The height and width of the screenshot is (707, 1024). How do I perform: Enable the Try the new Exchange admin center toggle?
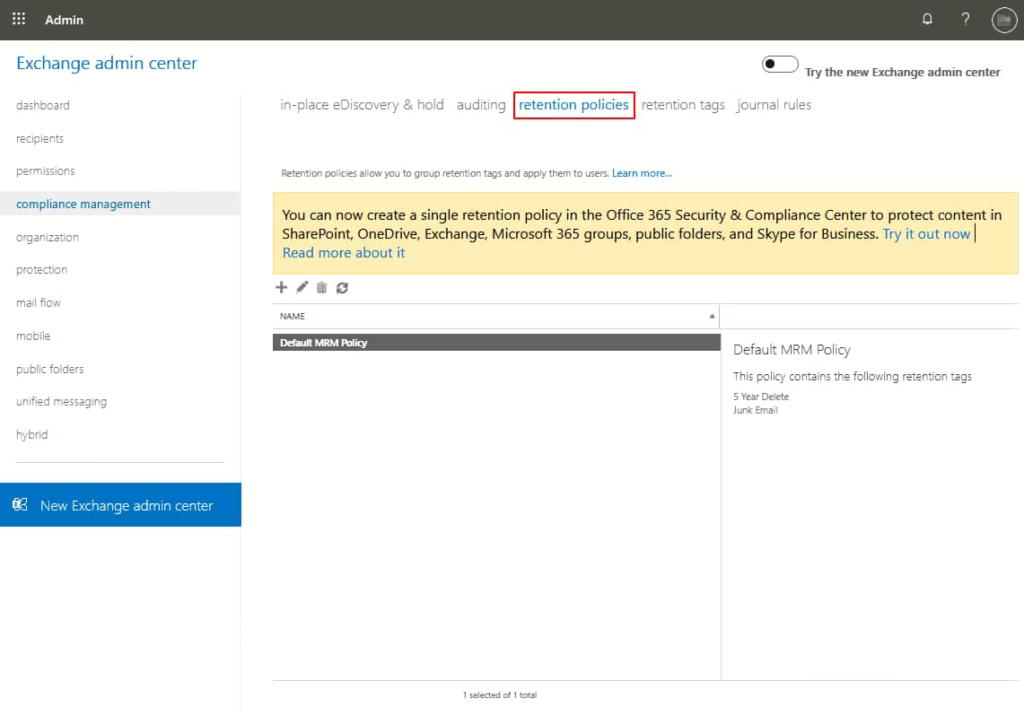pyautogui.click(x=779, y=63)
